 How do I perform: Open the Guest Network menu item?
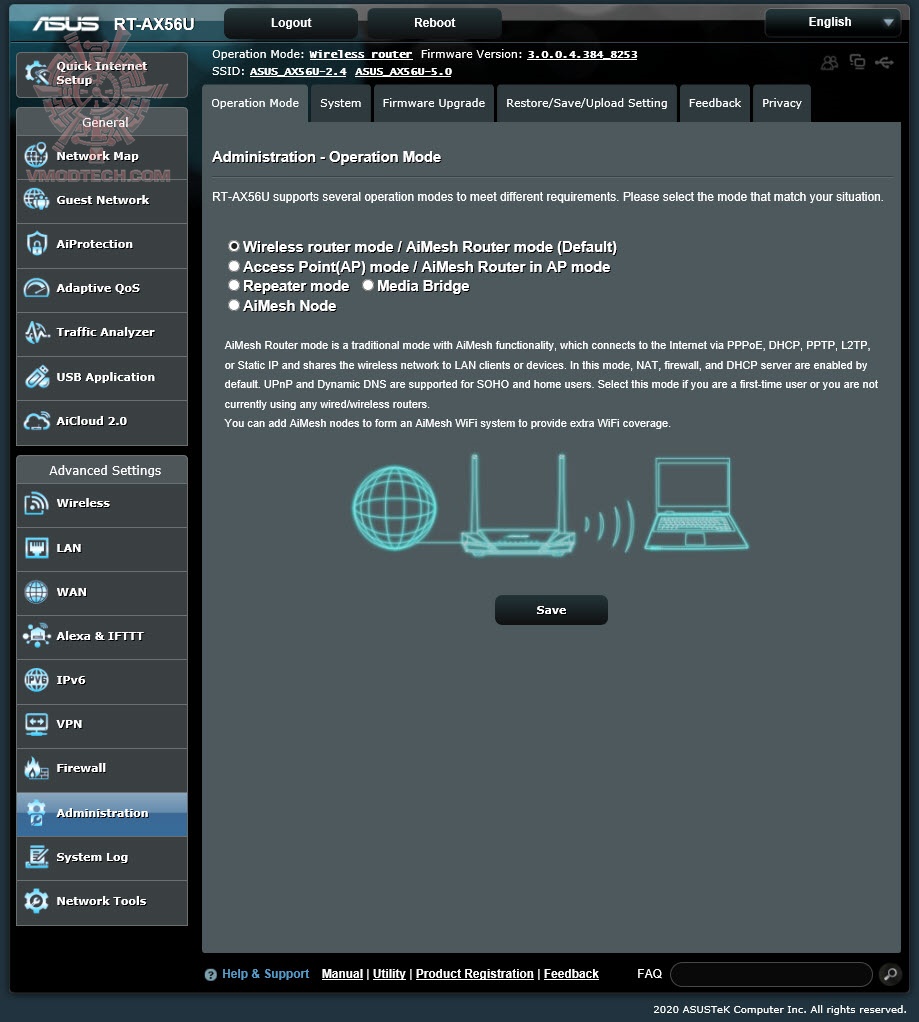[x=102, y=201]
